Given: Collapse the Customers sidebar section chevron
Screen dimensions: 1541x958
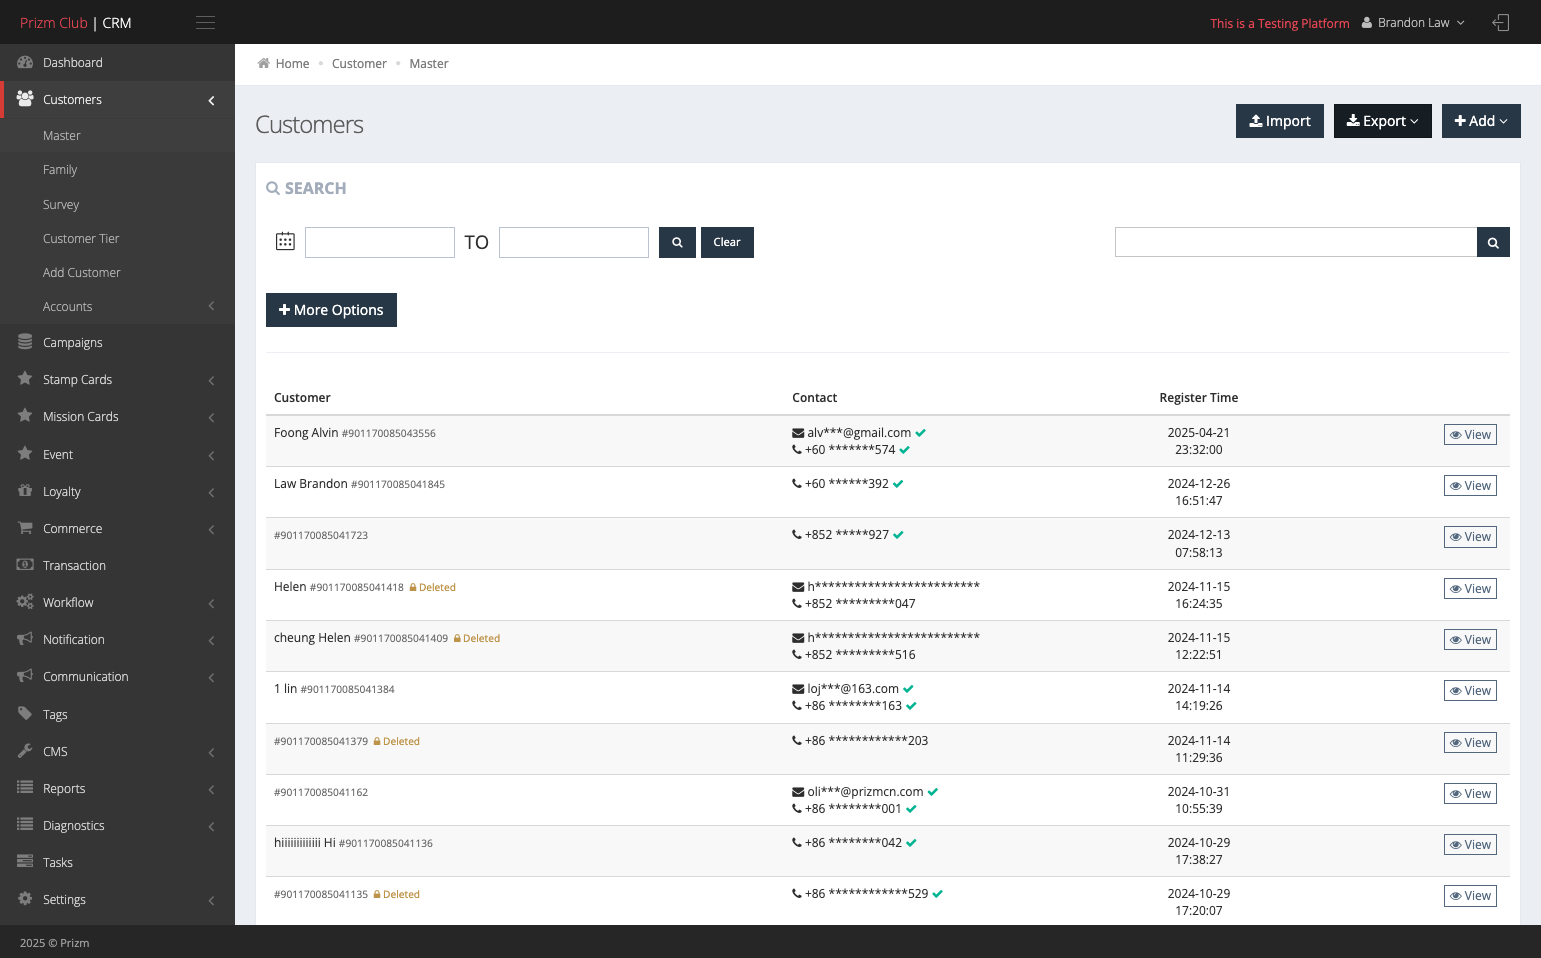Looking at the screenshot, I should [x=211, y=100].
